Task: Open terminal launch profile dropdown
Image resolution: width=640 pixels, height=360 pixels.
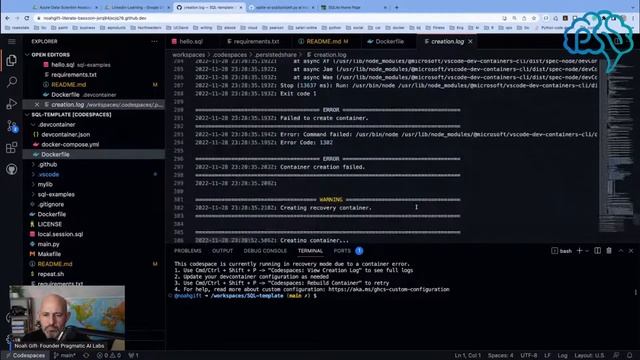Action: click(x=587, y=251)
